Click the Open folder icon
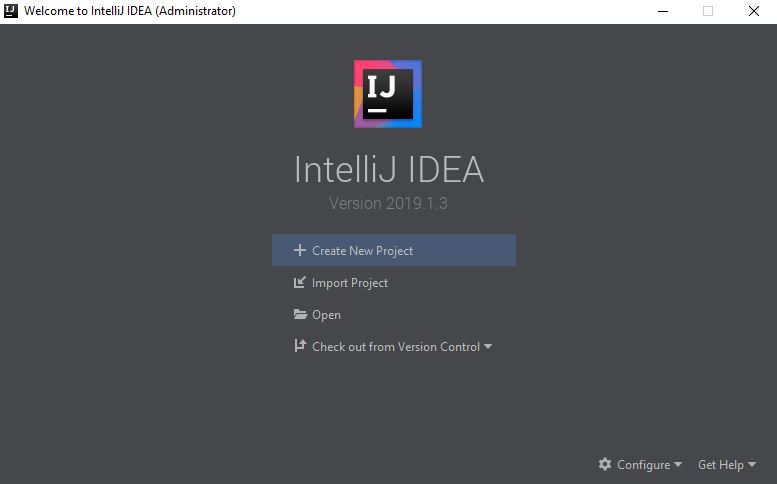 (300, 314)
